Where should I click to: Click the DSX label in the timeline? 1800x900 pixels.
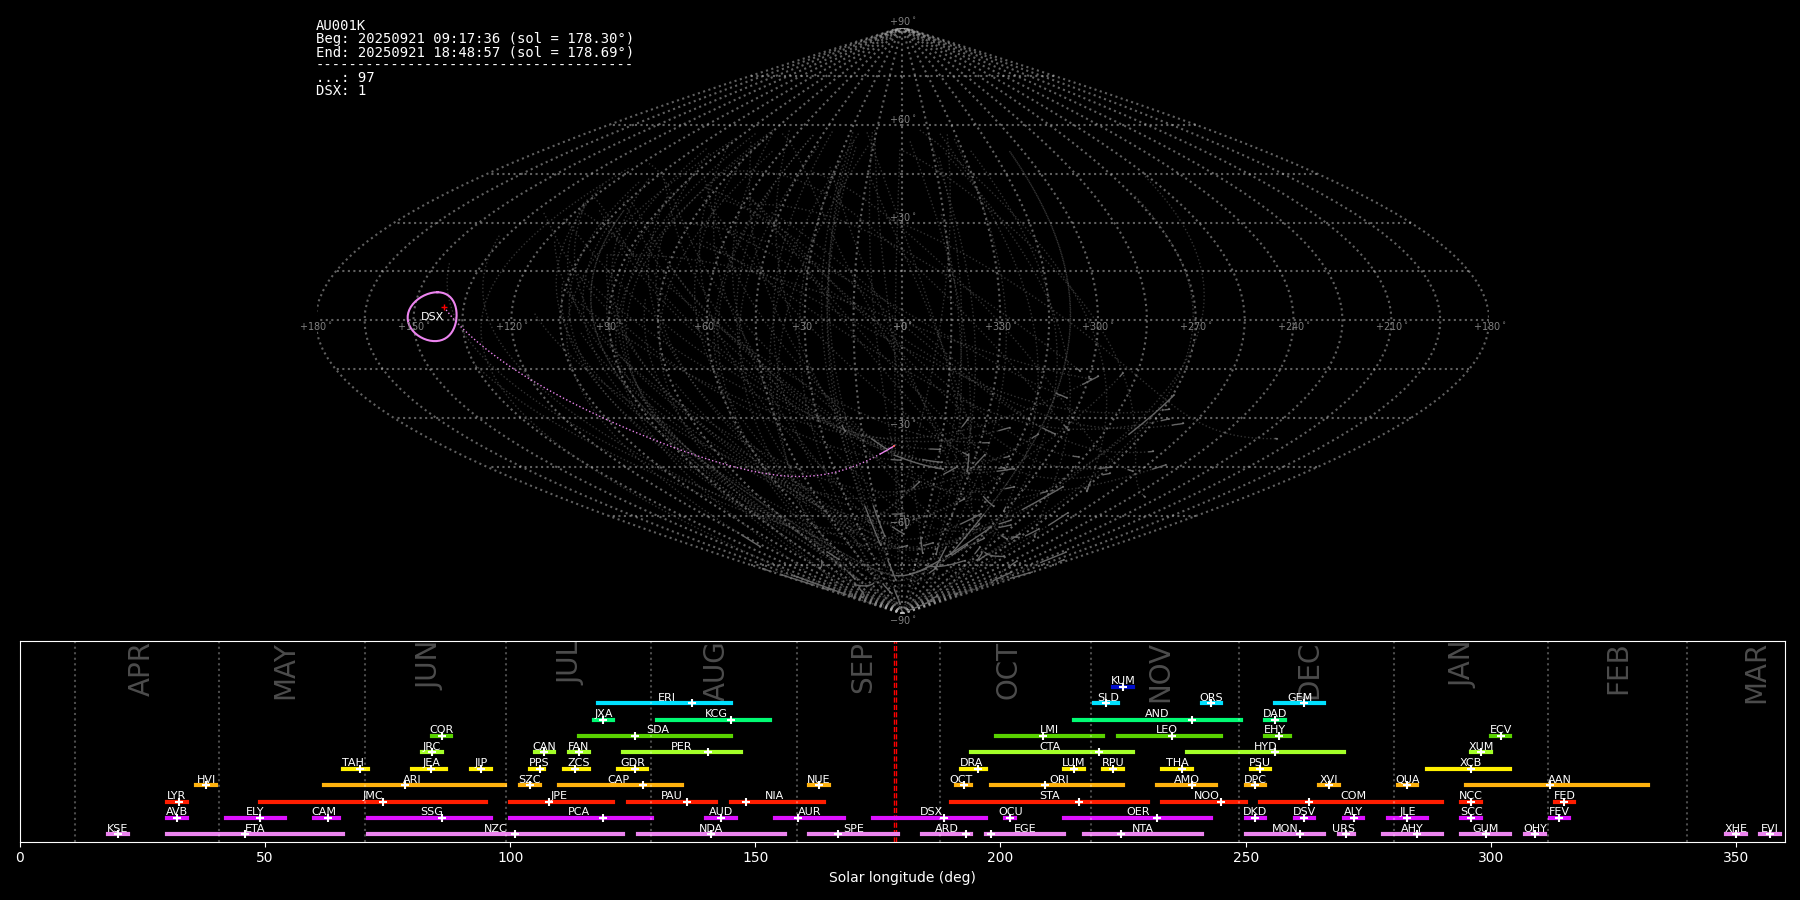click(931, 812)
